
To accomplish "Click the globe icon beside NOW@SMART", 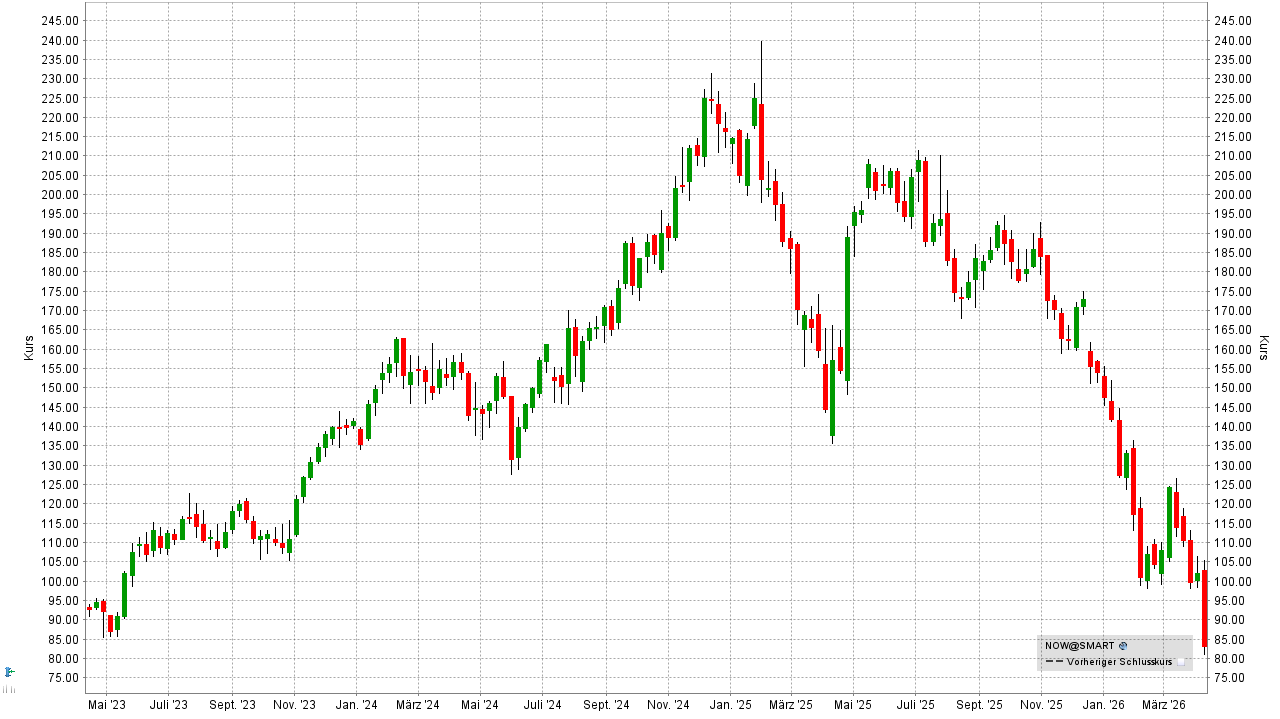I will (1123, 646).
